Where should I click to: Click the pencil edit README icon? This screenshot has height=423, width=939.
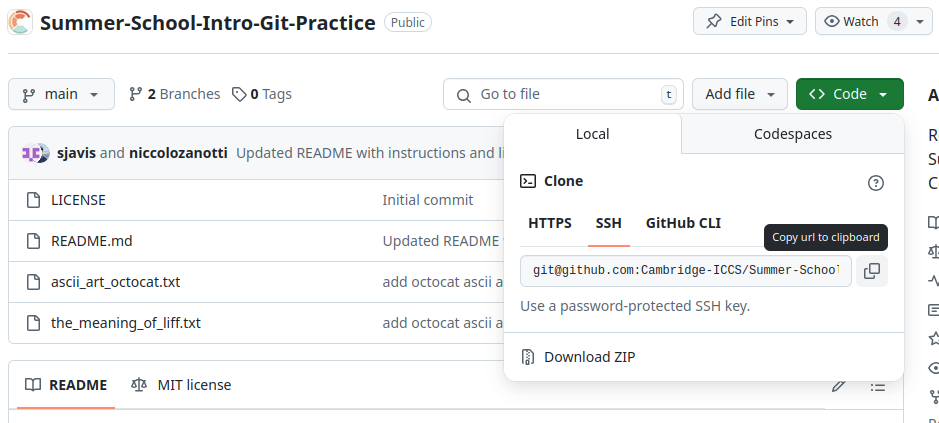(839, 386)
